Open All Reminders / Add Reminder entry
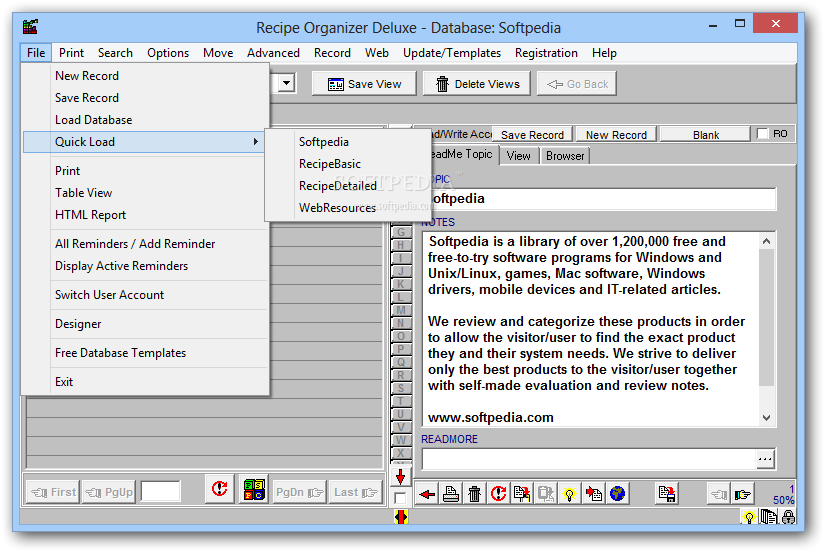This screenshot has height=552, width=825. tap(146, 244)
